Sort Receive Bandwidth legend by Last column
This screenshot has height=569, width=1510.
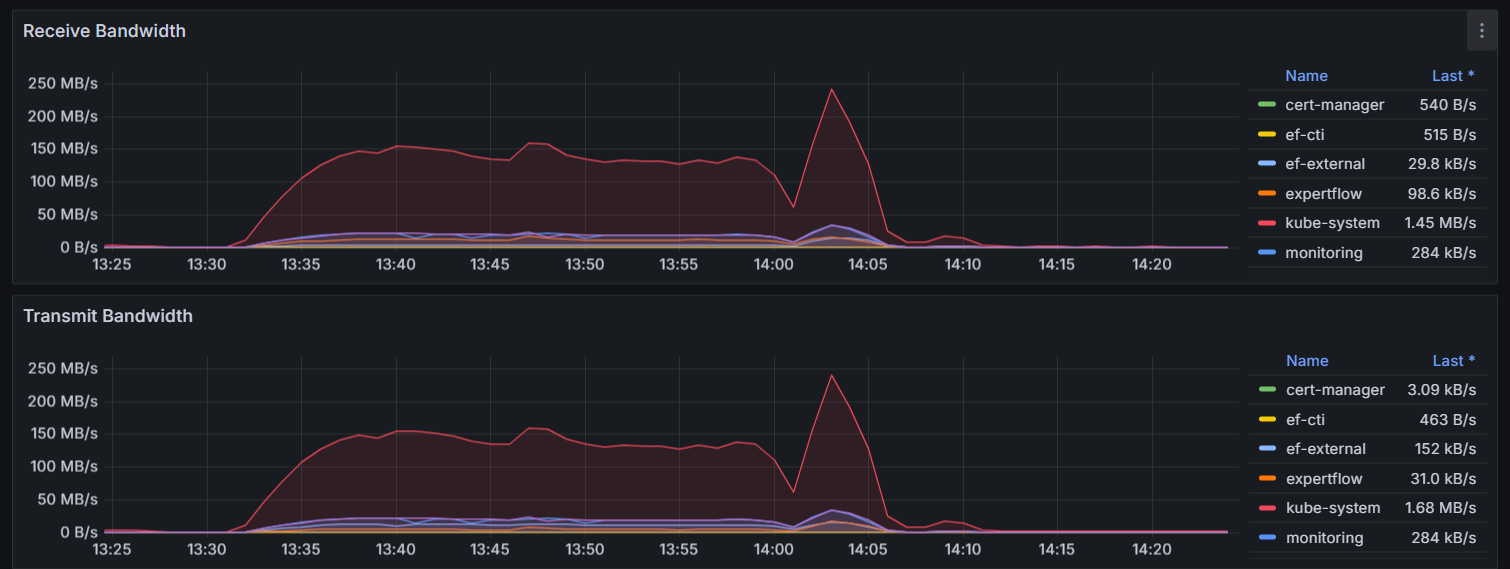coord(1452,76)
